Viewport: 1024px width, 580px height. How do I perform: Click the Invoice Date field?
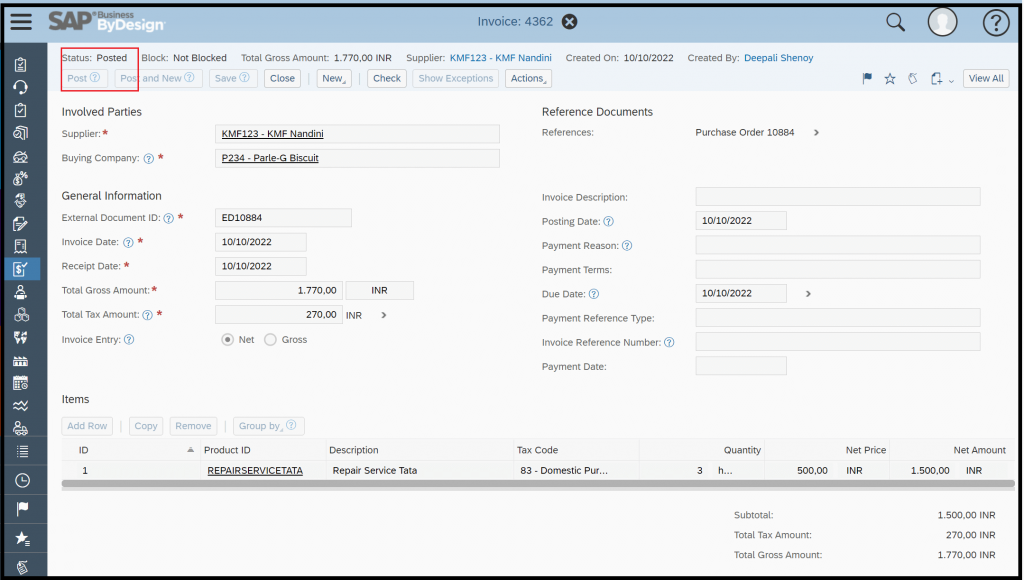pos(261,242)
